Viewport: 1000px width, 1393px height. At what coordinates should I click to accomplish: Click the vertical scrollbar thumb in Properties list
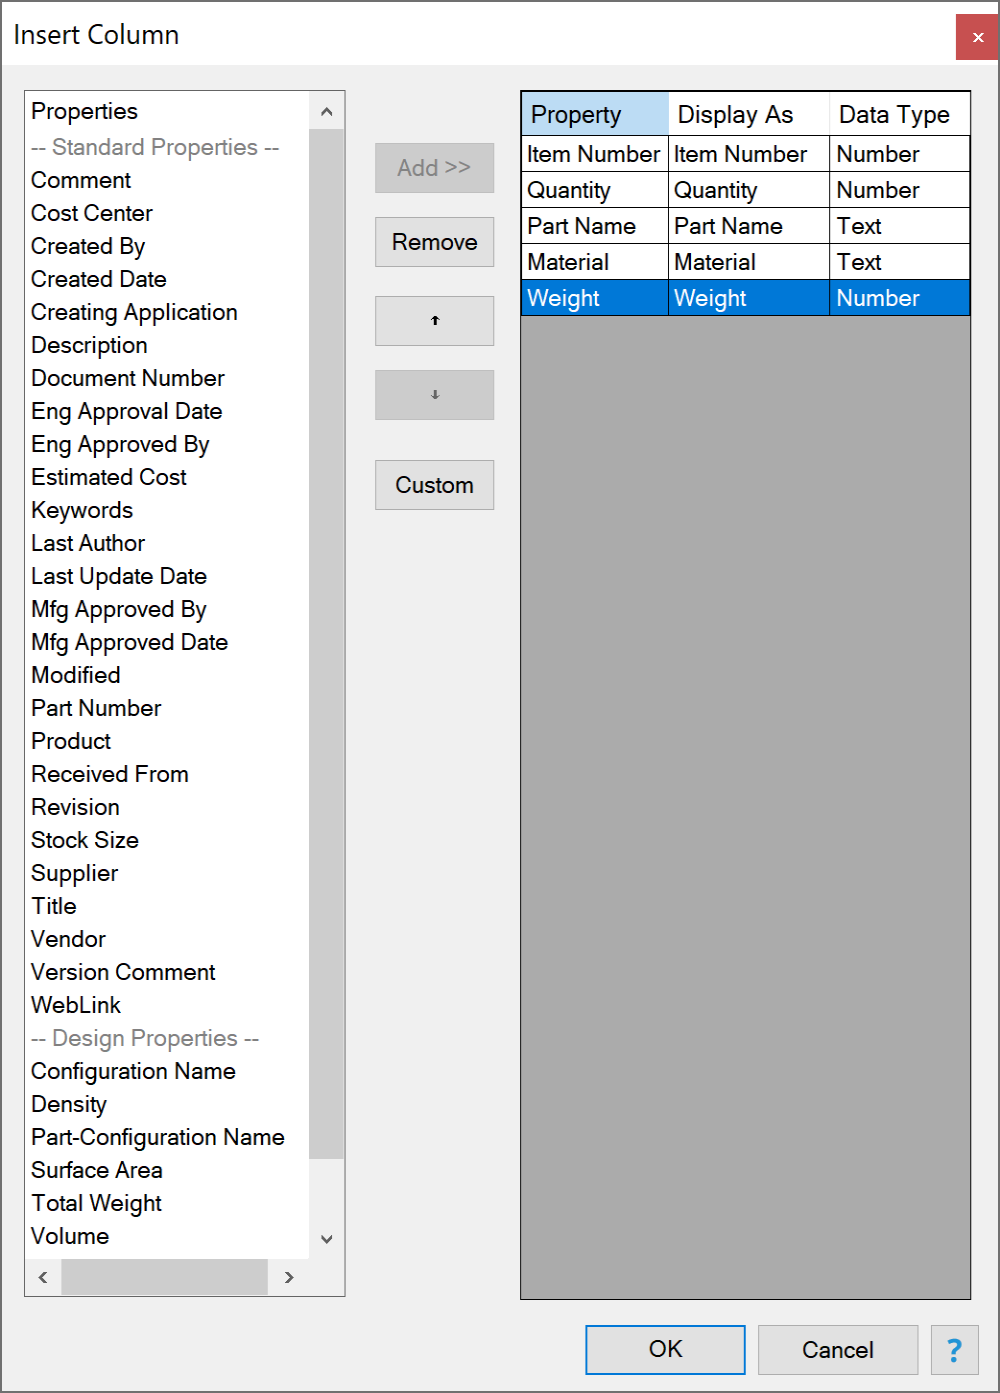click(x=326, y=644)
